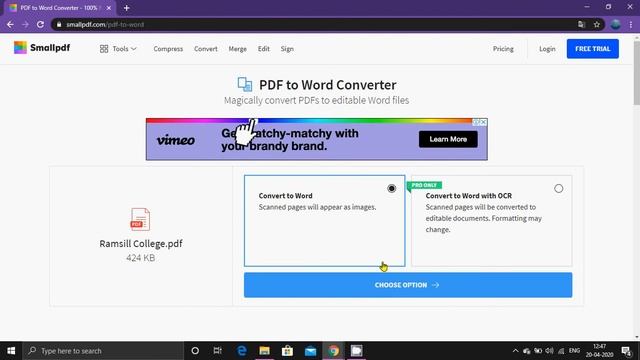Close the Vimeo ad banner

[x=483, y=122]
